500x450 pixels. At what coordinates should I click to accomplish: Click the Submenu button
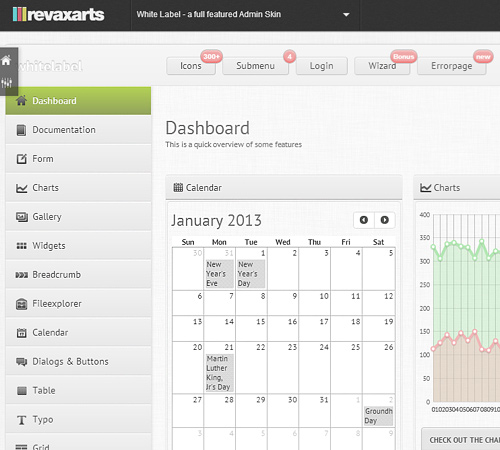pos(255,66)
